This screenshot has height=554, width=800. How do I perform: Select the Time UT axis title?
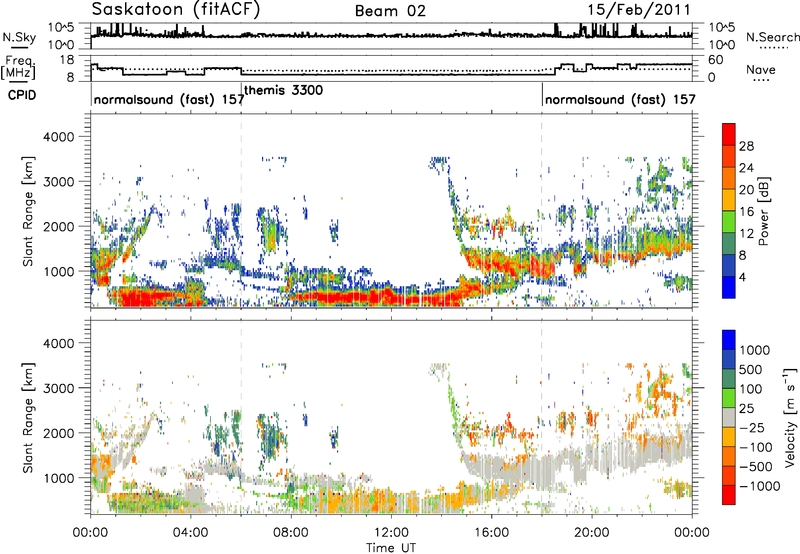(x=391, y=548)
